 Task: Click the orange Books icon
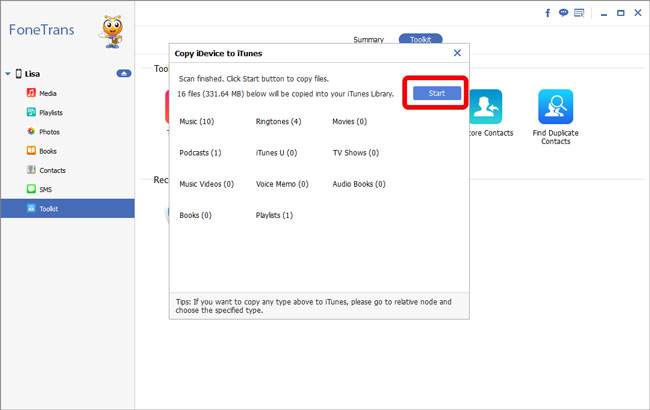[31, 150]
